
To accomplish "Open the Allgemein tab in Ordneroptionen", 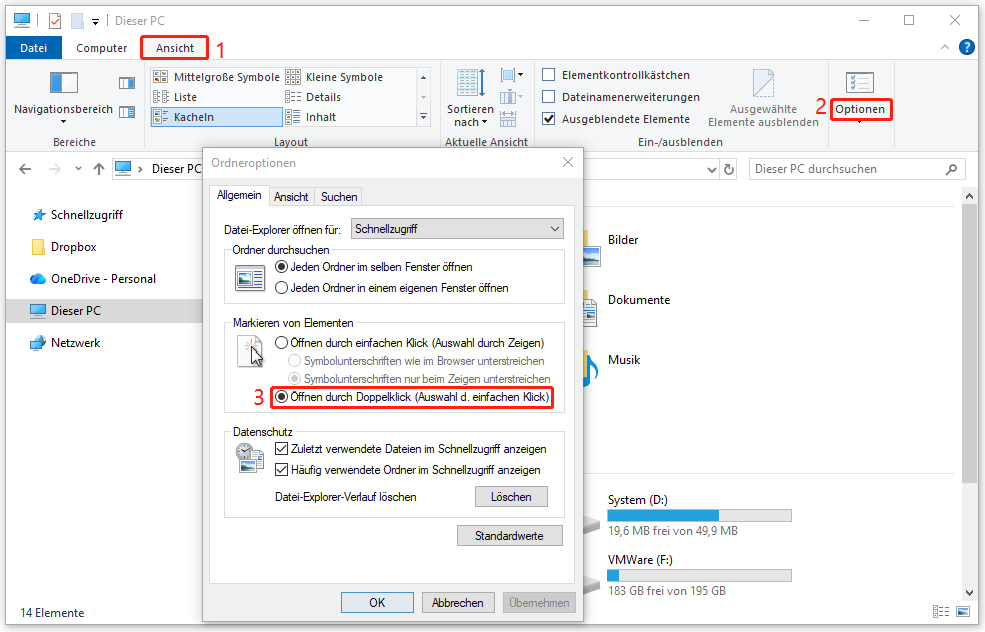I will [239, 195].
